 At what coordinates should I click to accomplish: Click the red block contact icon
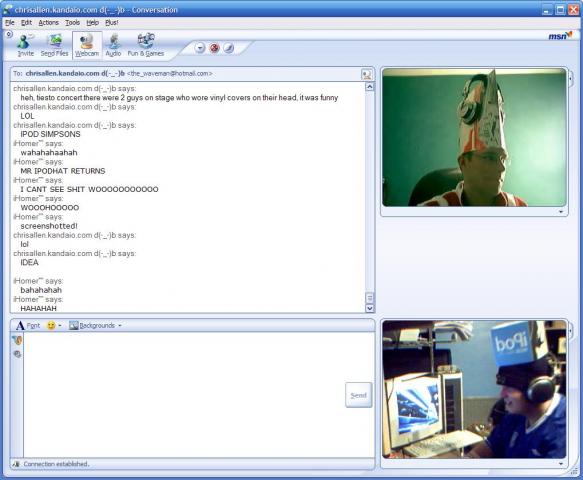tap(215, 48)
